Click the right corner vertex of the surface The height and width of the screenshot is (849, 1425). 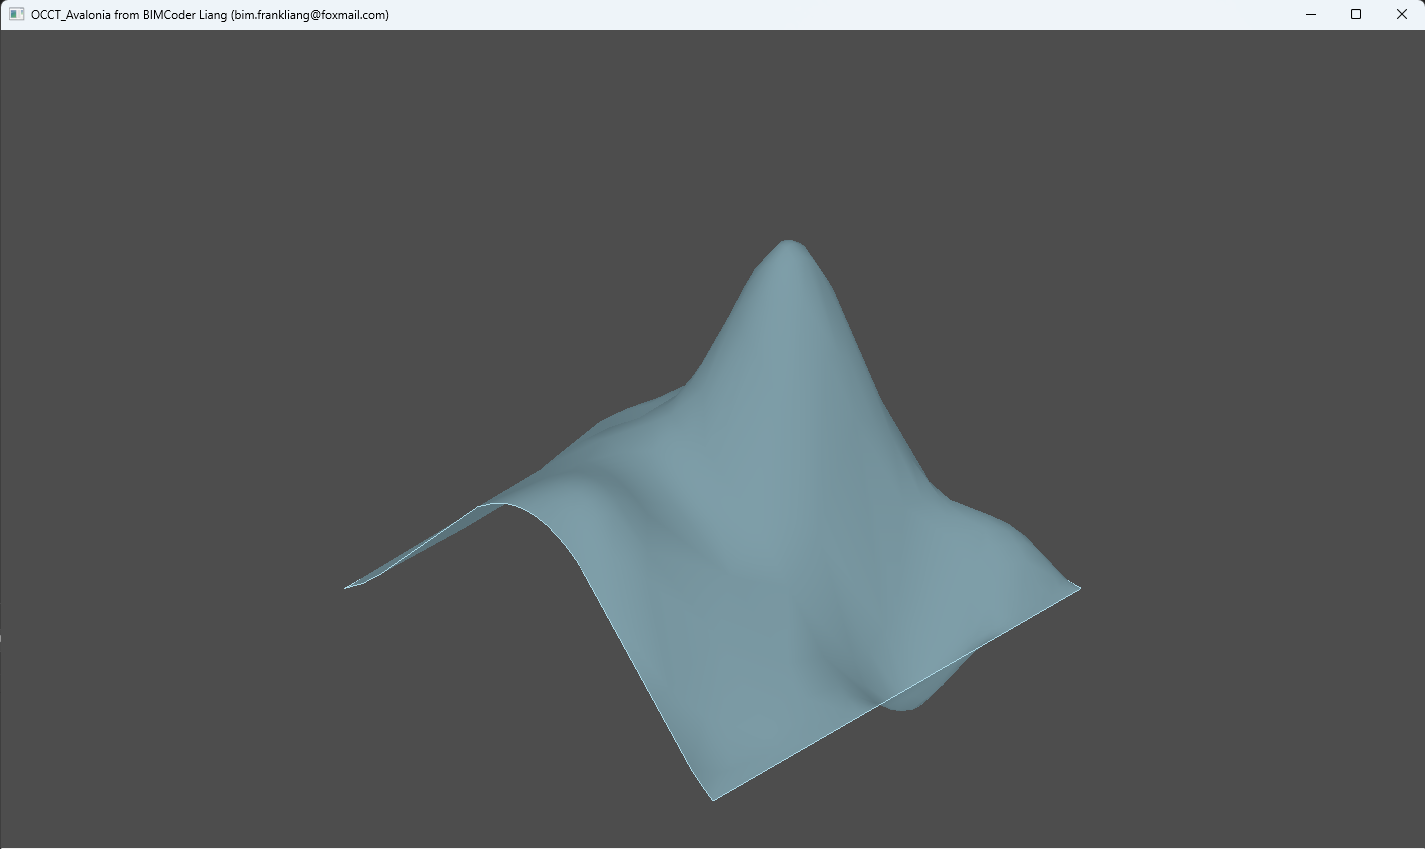pyautogui.click(x=1078, y=588)
